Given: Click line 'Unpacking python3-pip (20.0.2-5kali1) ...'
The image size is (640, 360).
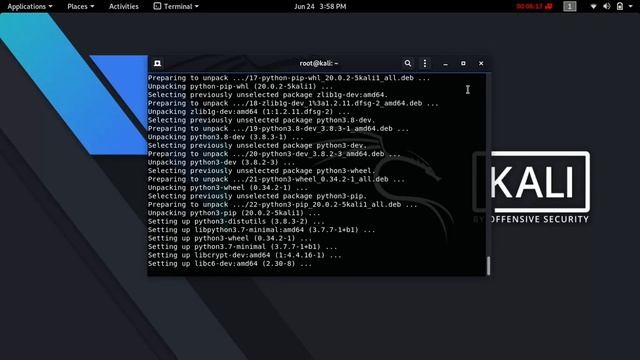Looking at the screenshot, I should (234, 213).
